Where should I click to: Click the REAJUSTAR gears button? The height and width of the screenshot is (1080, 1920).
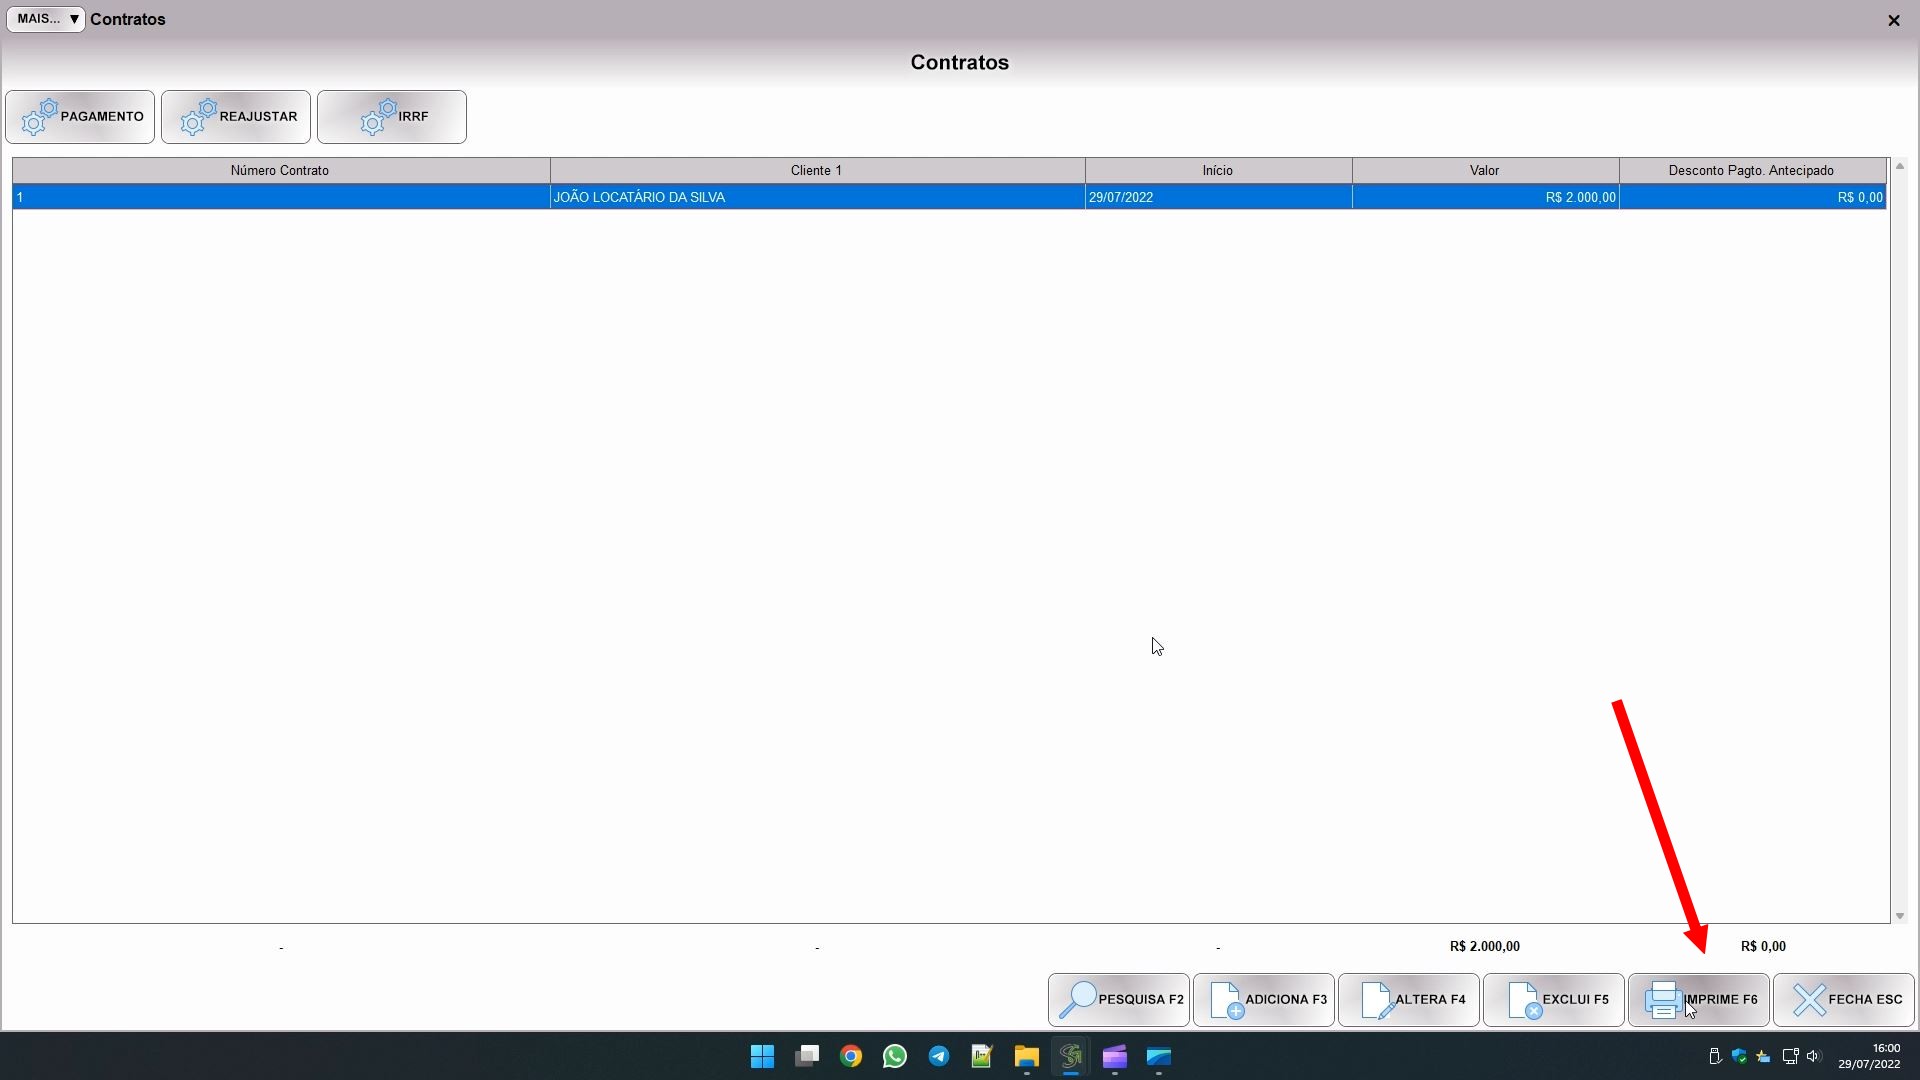[236, 117]
